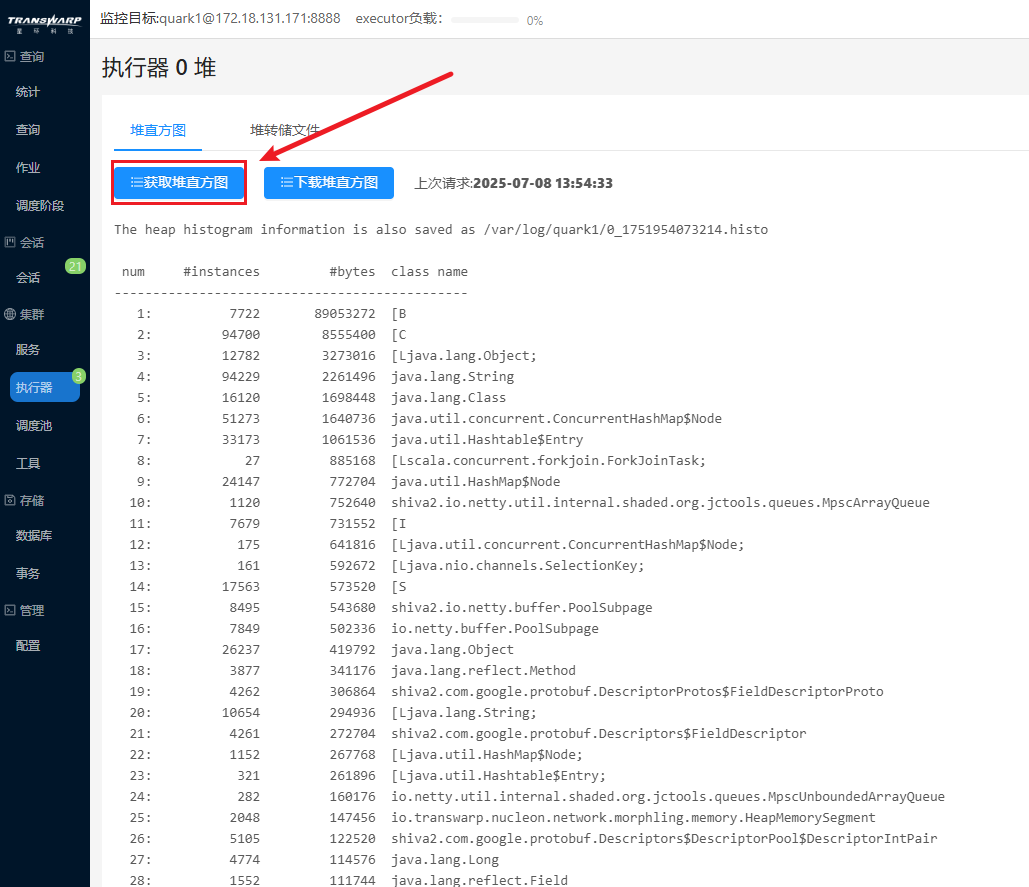Select the 堆直方图 tab
The height and width of the screenshot is (887, 1029).
pyautogui.click(x=158, y=130)
